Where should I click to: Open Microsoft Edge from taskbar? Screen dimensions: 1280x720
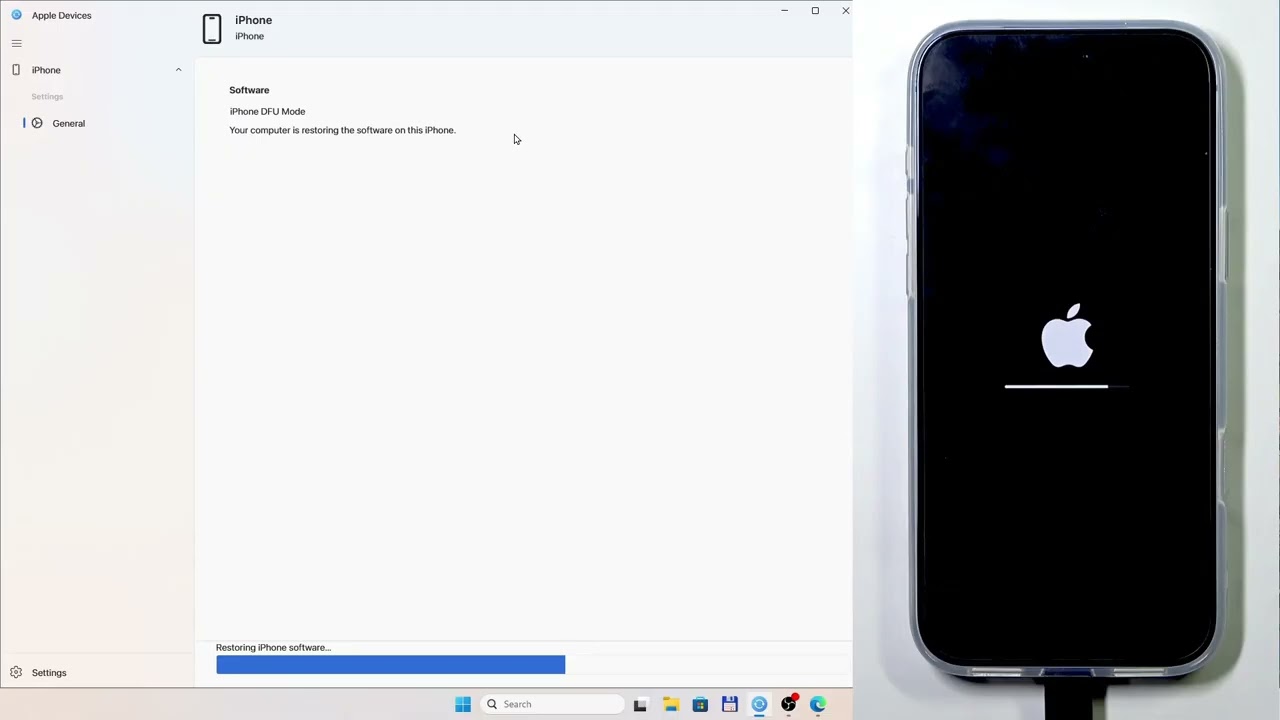(x=818, y=704)
